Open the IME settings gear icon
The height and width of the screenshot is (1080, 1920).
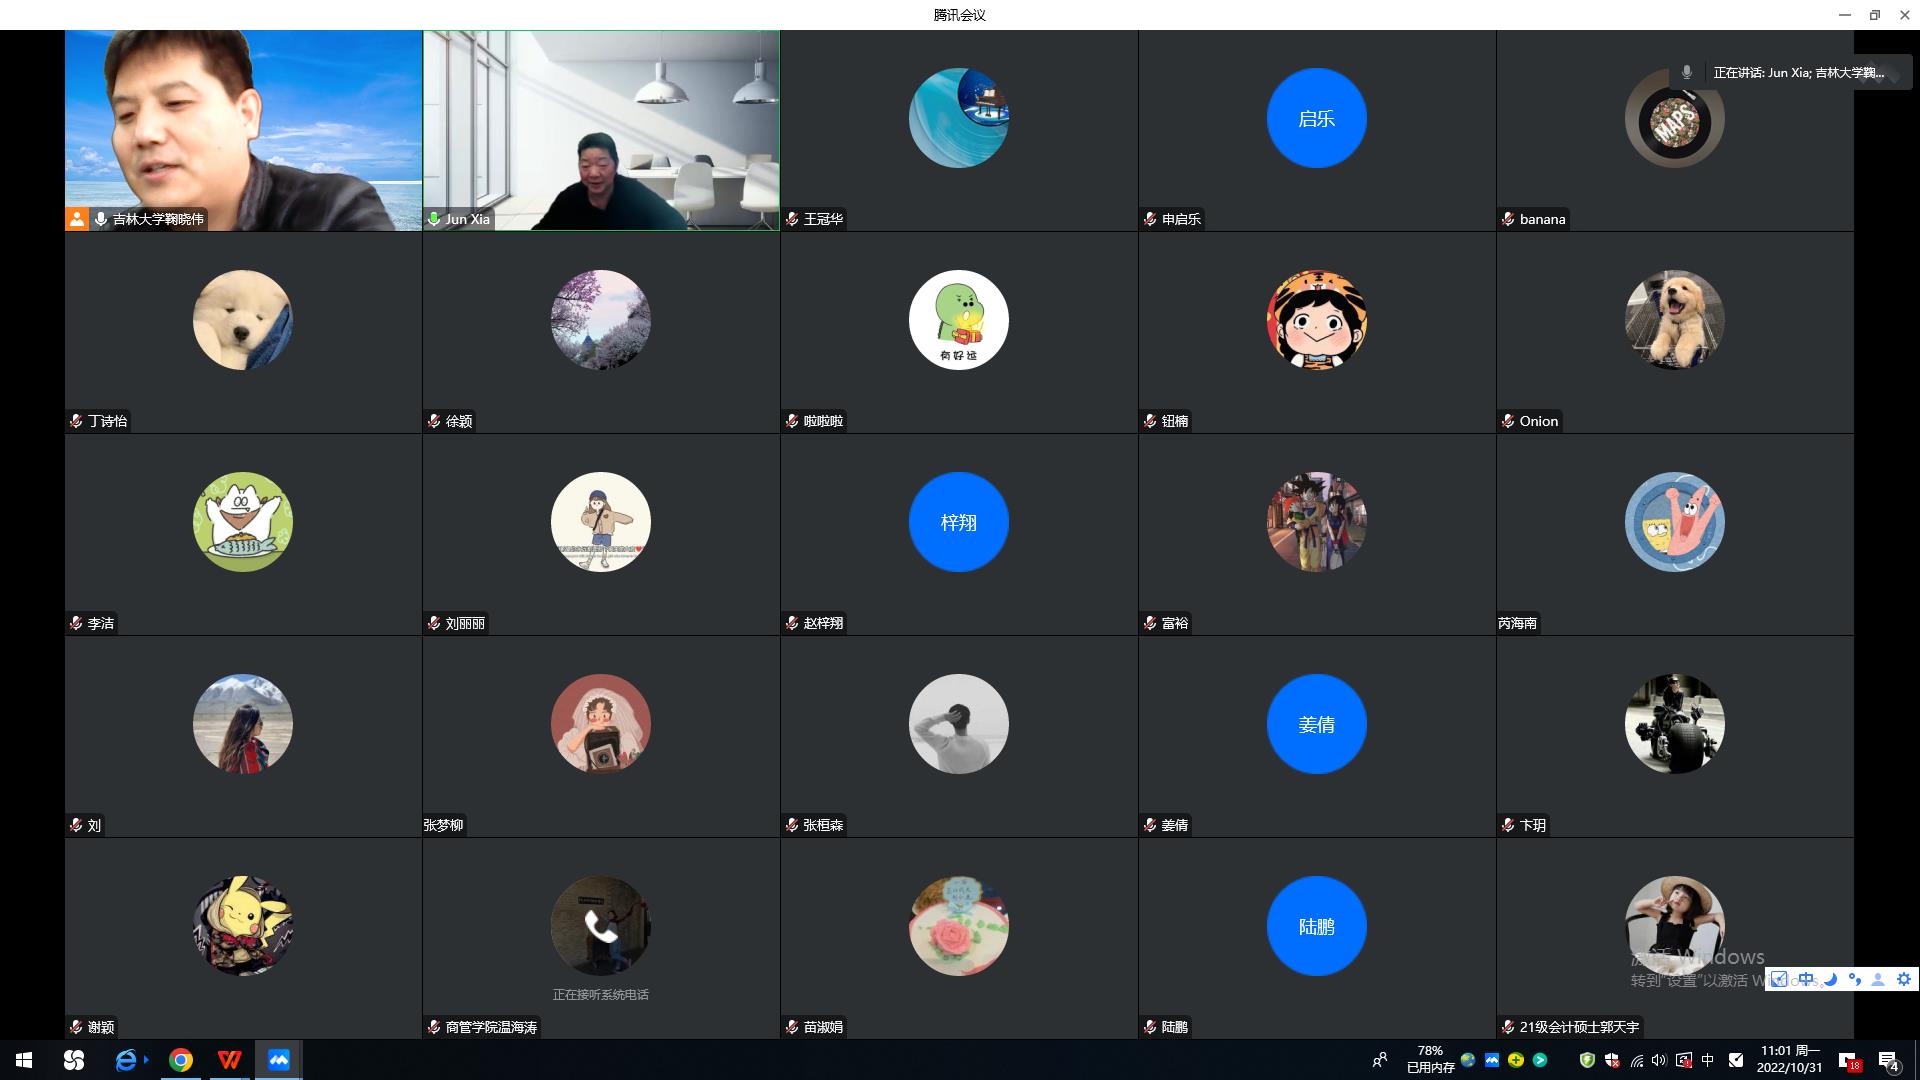pos(1904,979)
